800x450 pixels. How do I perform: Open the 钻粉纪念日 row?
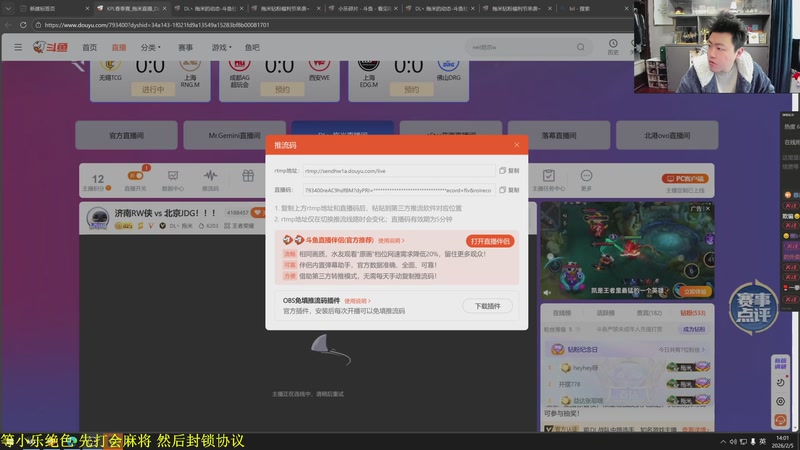(x=628, y=349)
